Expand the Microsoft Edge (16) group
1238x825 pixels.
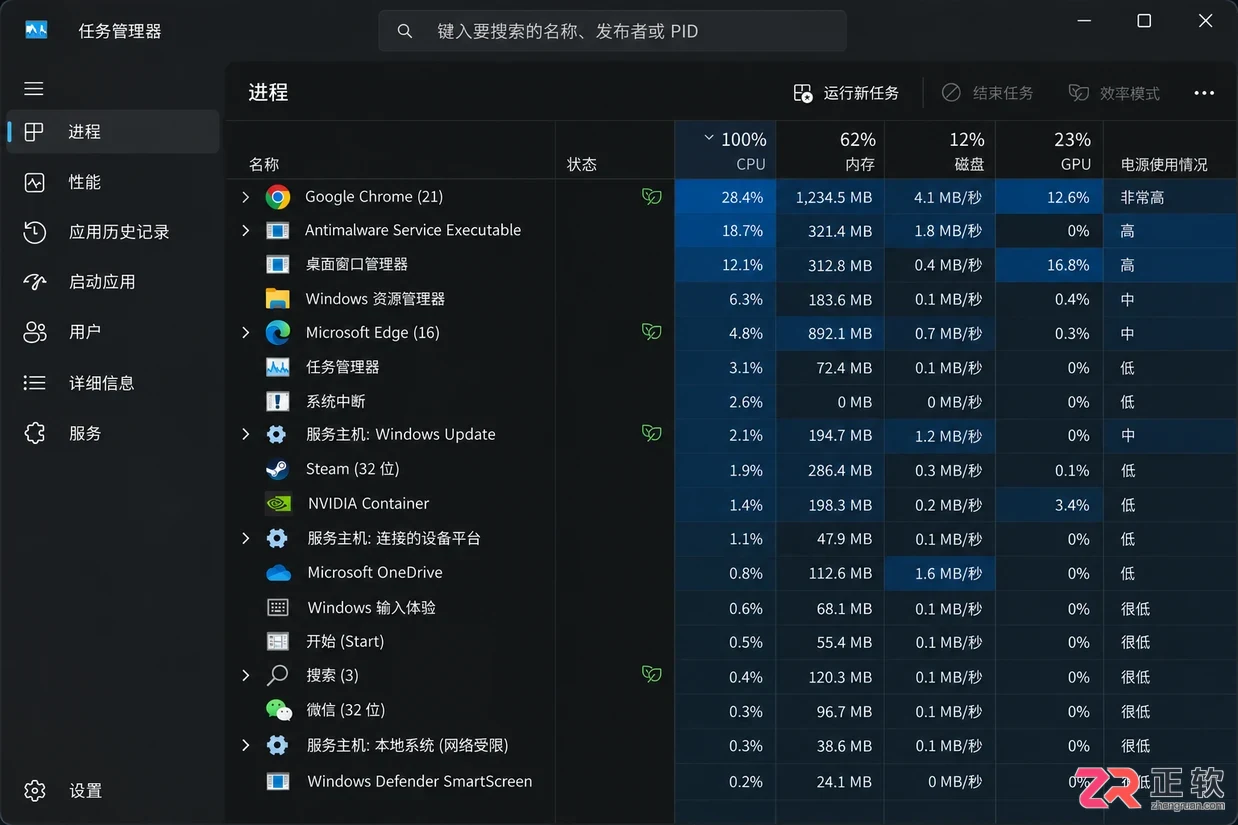pyautogui.click(x=246, y=333)
